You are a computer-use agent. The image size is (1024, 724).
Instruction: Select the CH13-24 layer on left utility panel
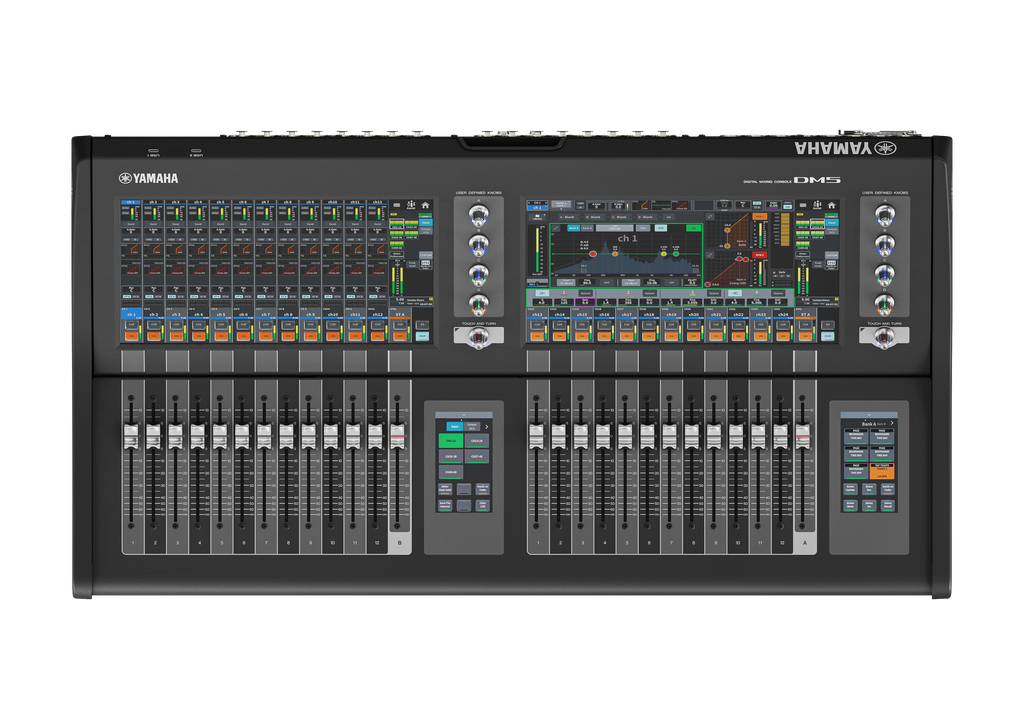click(x=477, y=441)
